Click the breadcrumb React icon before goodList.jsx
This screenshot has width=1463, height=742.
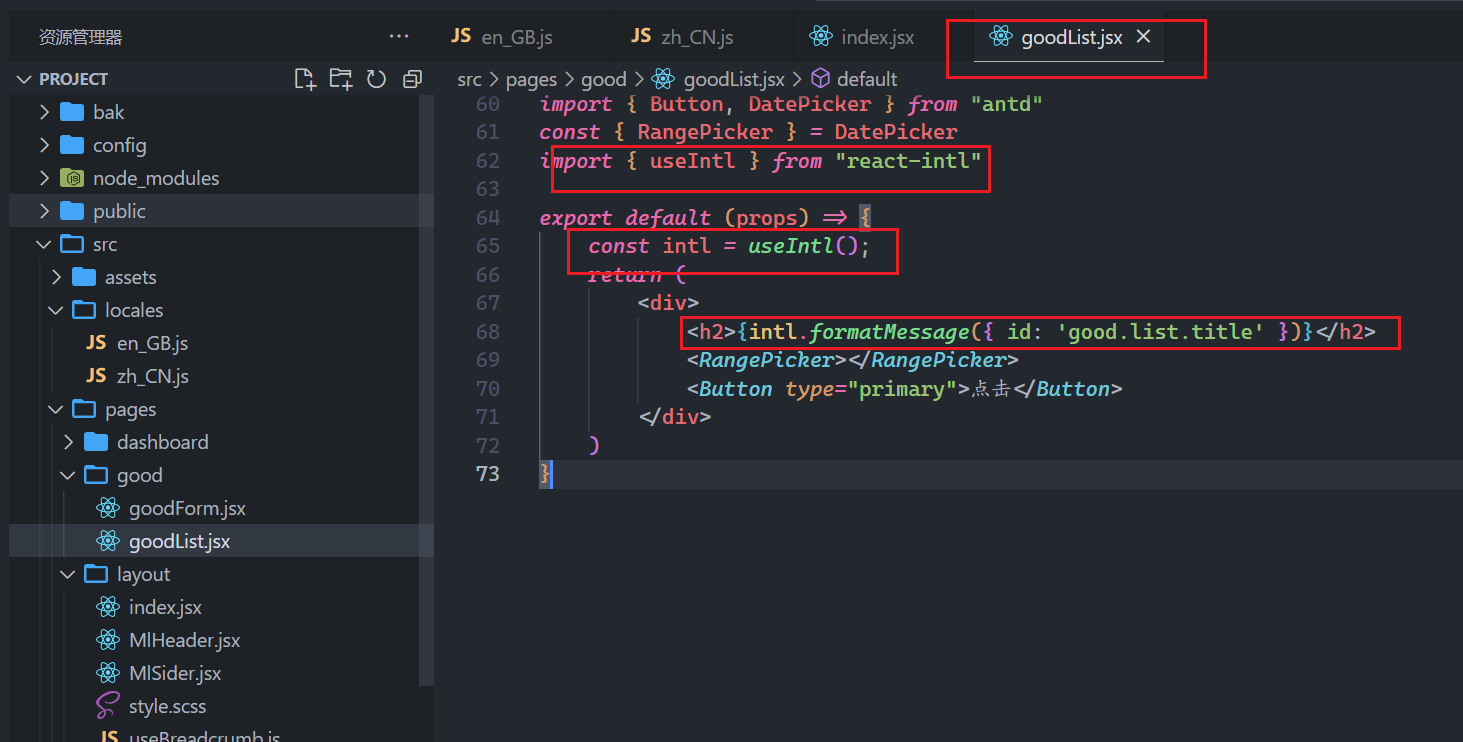point(662,79)
